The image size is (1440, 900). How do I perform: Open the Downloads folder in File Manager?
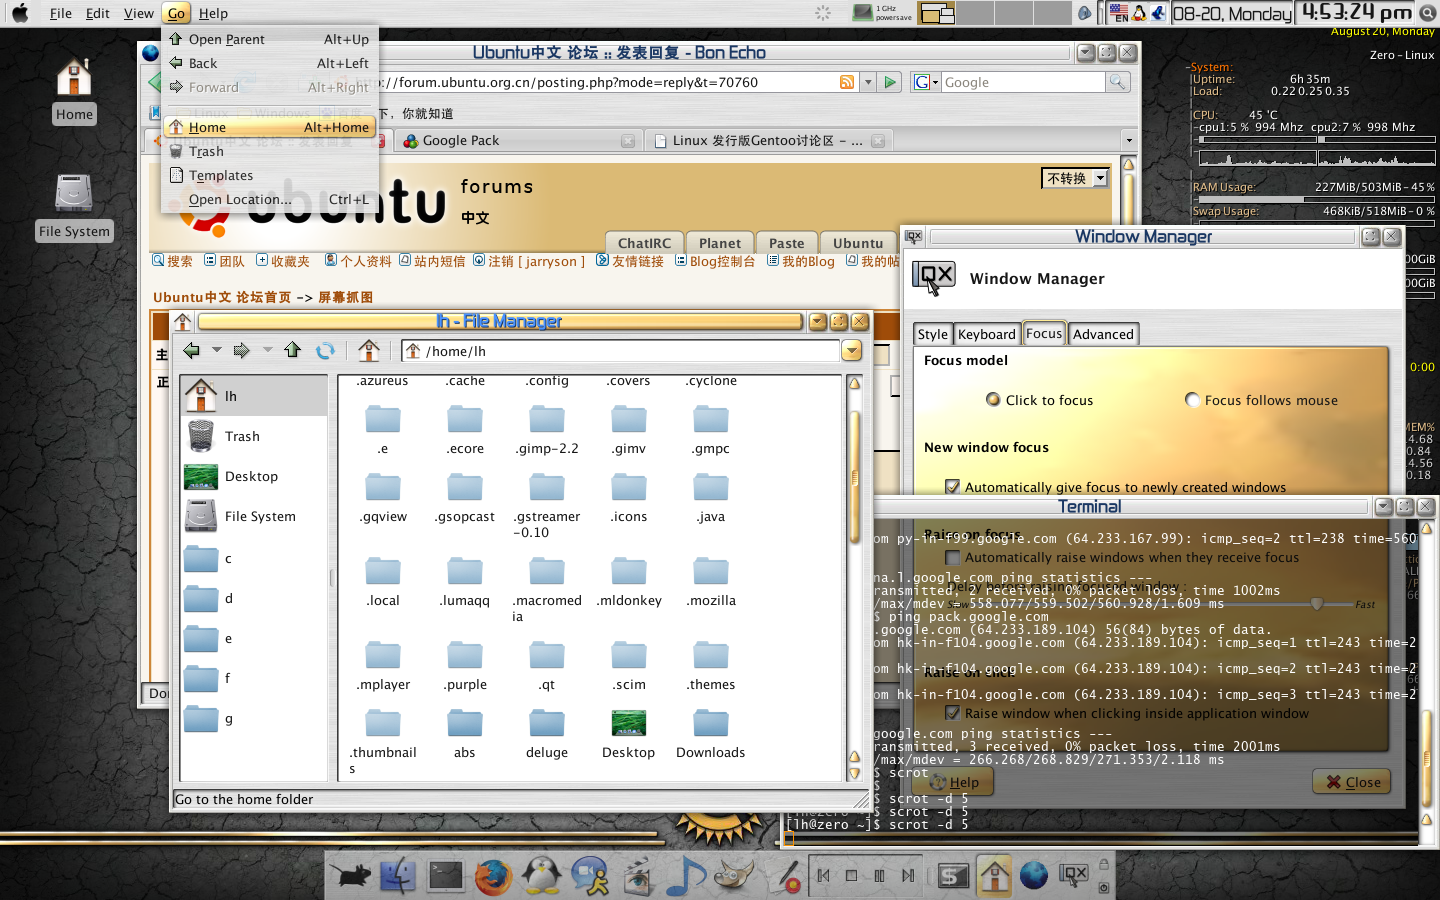710,734
